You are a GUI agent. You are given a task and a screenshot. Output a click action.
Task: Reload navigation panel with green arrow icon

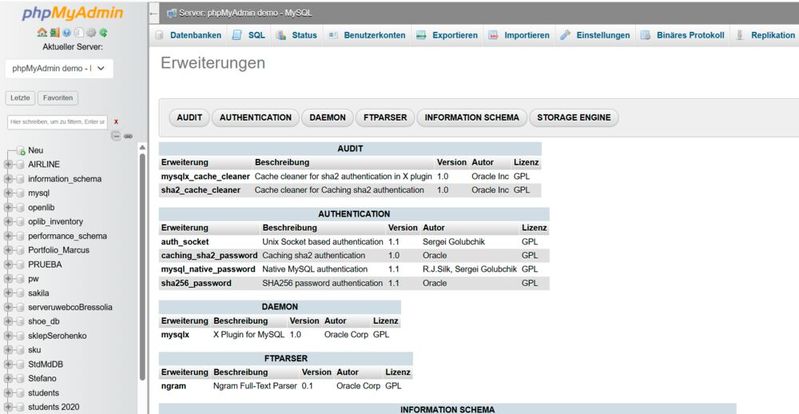(103, 33)
